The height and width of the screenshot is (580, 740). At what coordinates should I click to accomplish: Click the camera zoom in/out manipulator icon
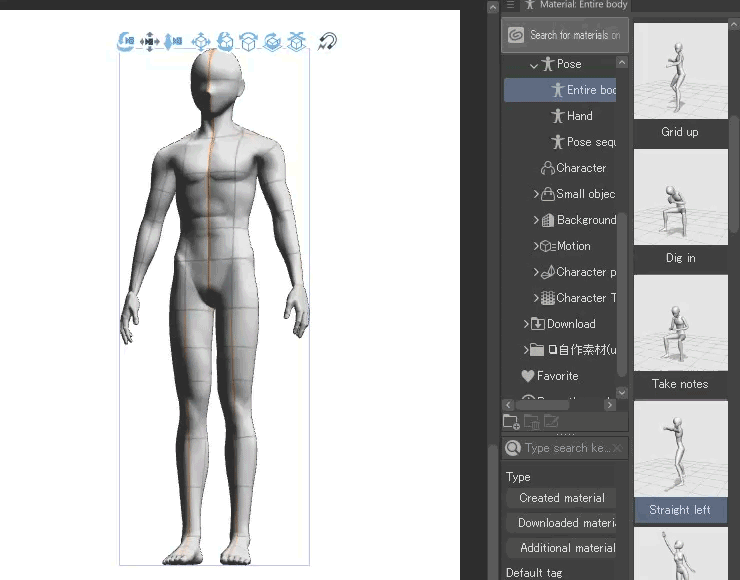click(x=173, y=42)
